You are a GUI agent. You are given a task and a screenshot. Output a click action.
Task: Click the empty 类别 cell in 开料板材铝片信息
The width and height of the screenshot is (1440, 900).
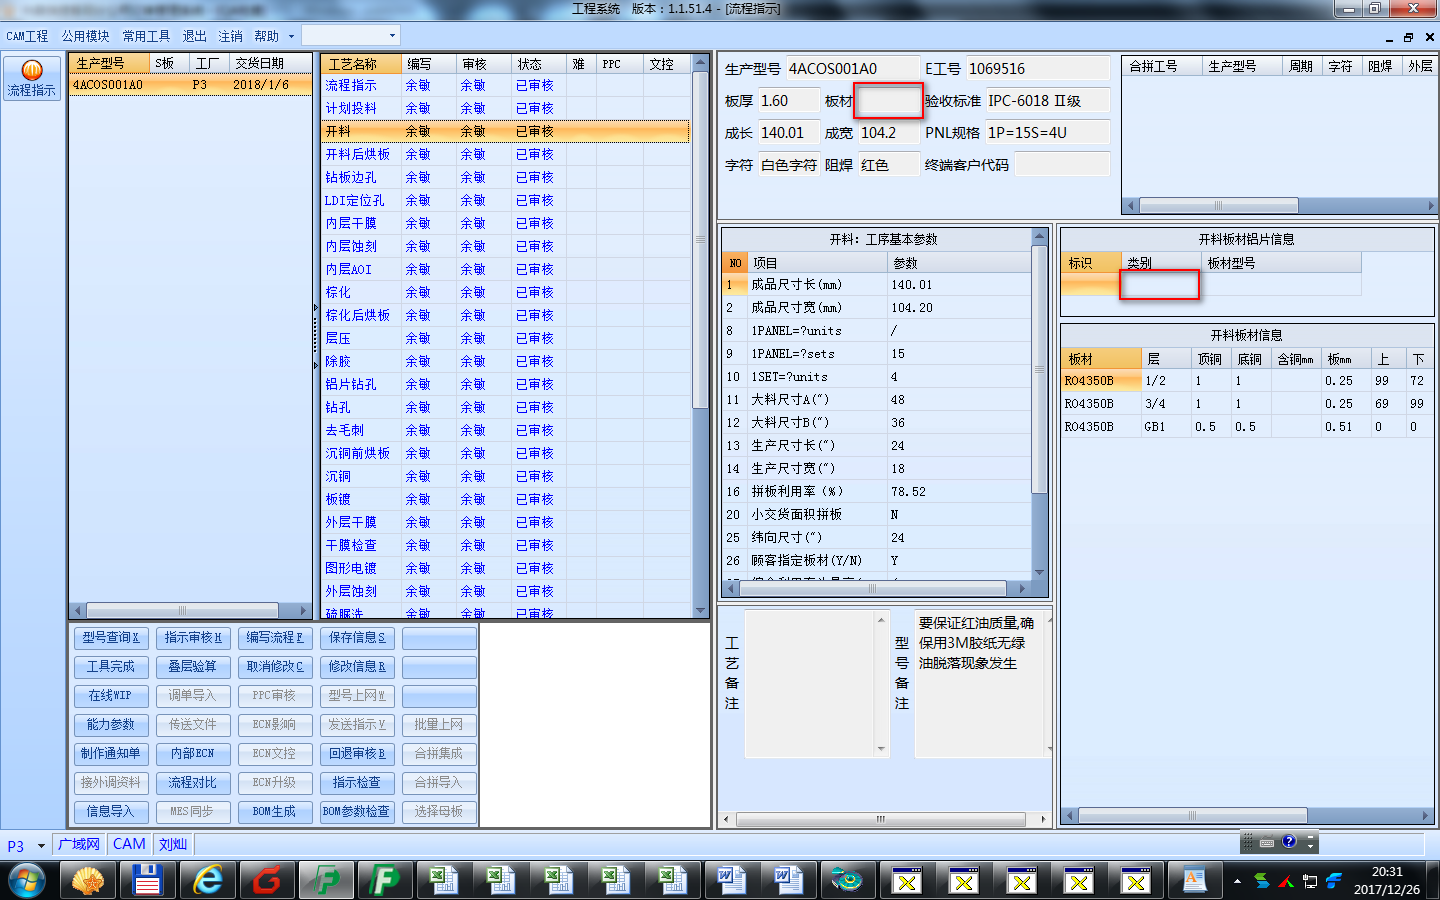click(1160, 286)
